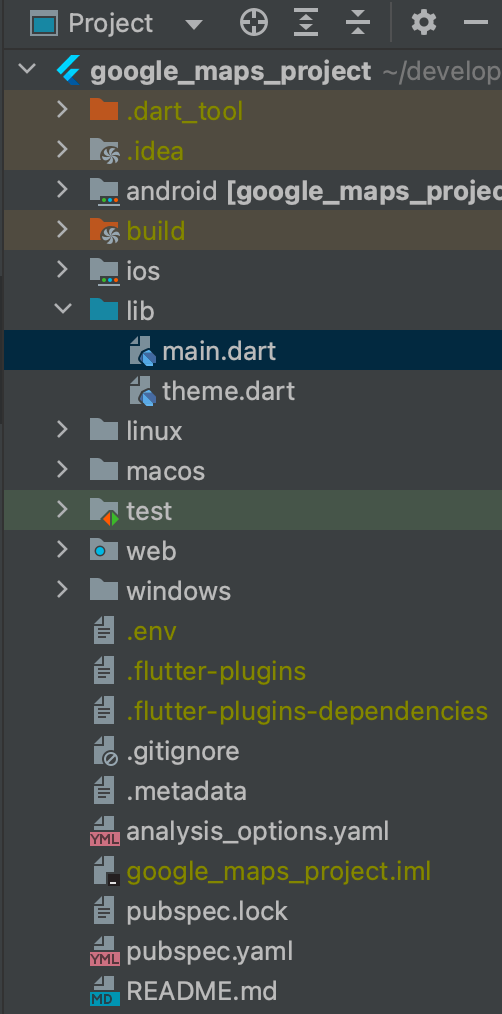Expand the macos folder chevron
This screenshot has width=502, height=1014.
coord(62,470)
